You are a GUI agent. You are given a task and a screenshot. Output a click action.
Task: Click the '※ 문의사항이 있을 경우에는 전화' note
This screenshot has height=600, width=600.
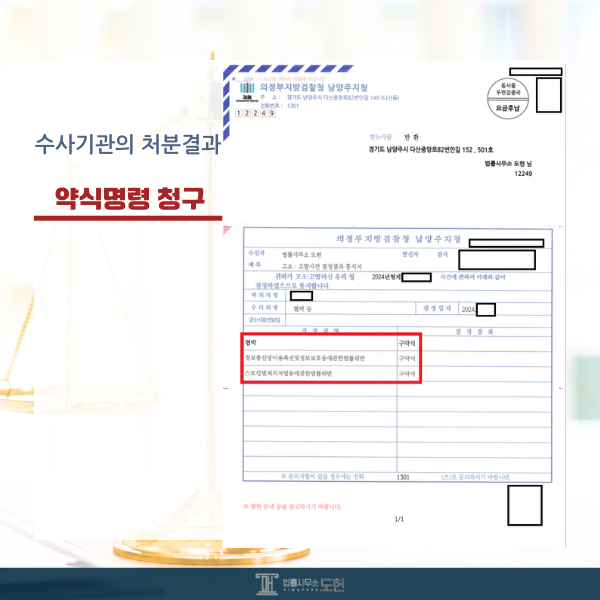point(323,476)
